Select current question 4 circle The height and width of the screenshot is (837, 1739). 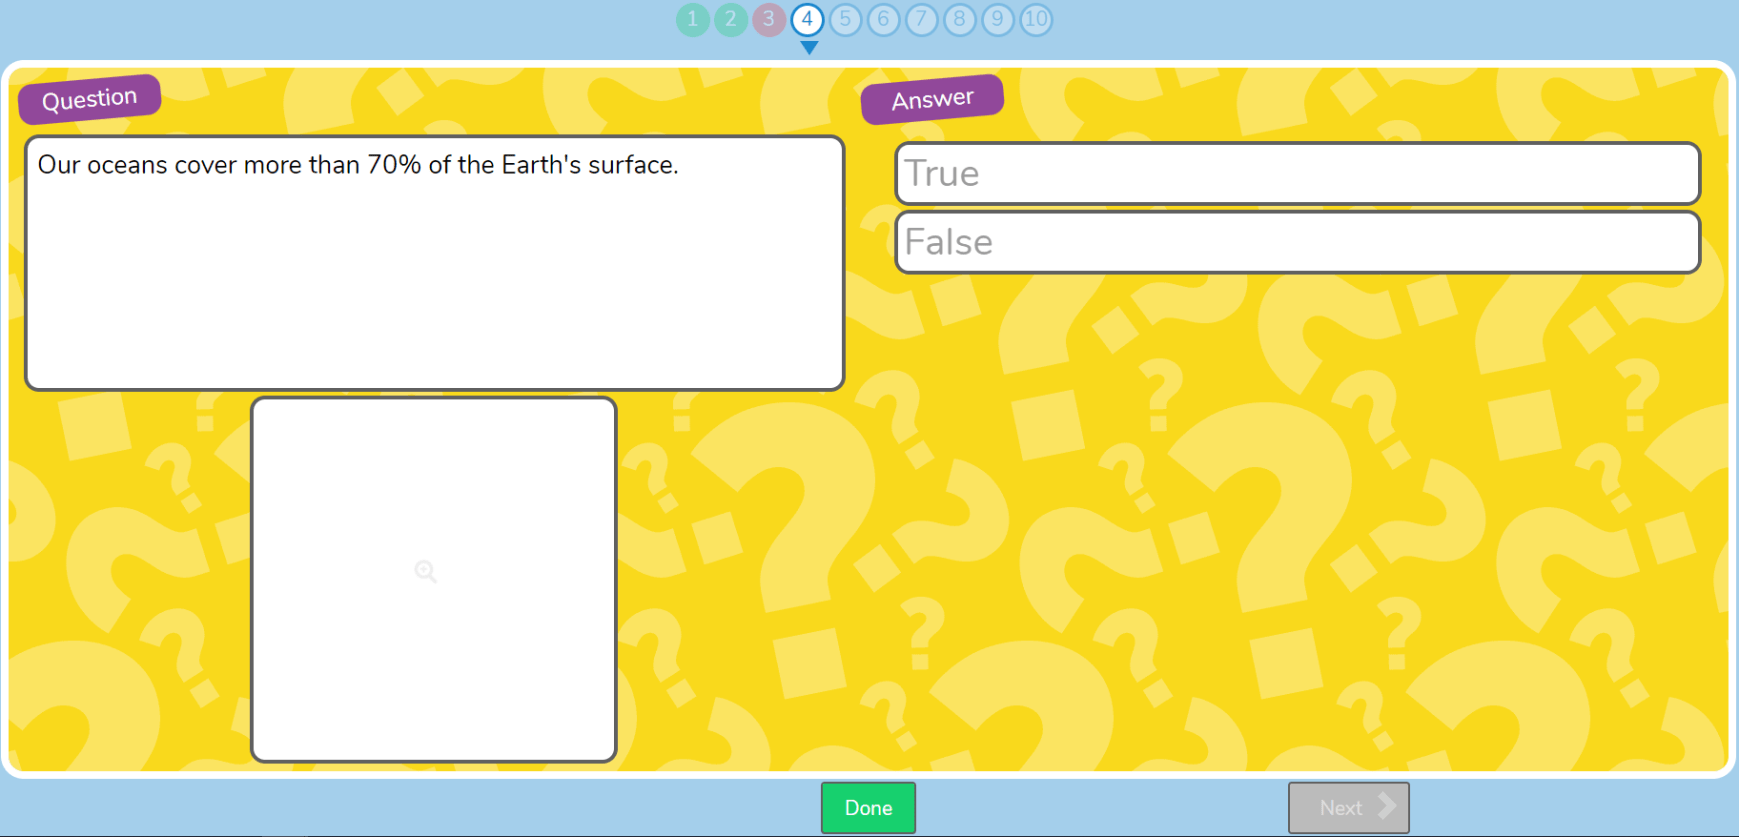[x=807, y=19]
